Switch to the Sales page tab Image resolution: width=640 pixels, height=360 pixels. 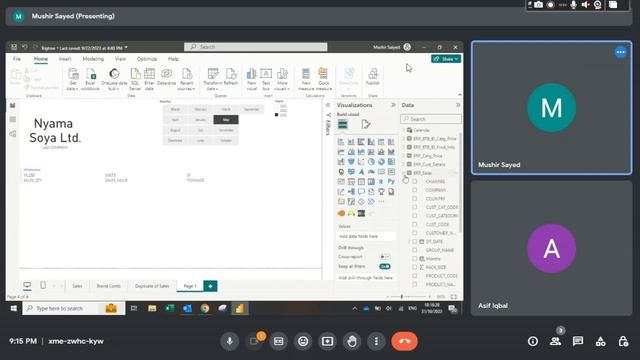(77, 286)
